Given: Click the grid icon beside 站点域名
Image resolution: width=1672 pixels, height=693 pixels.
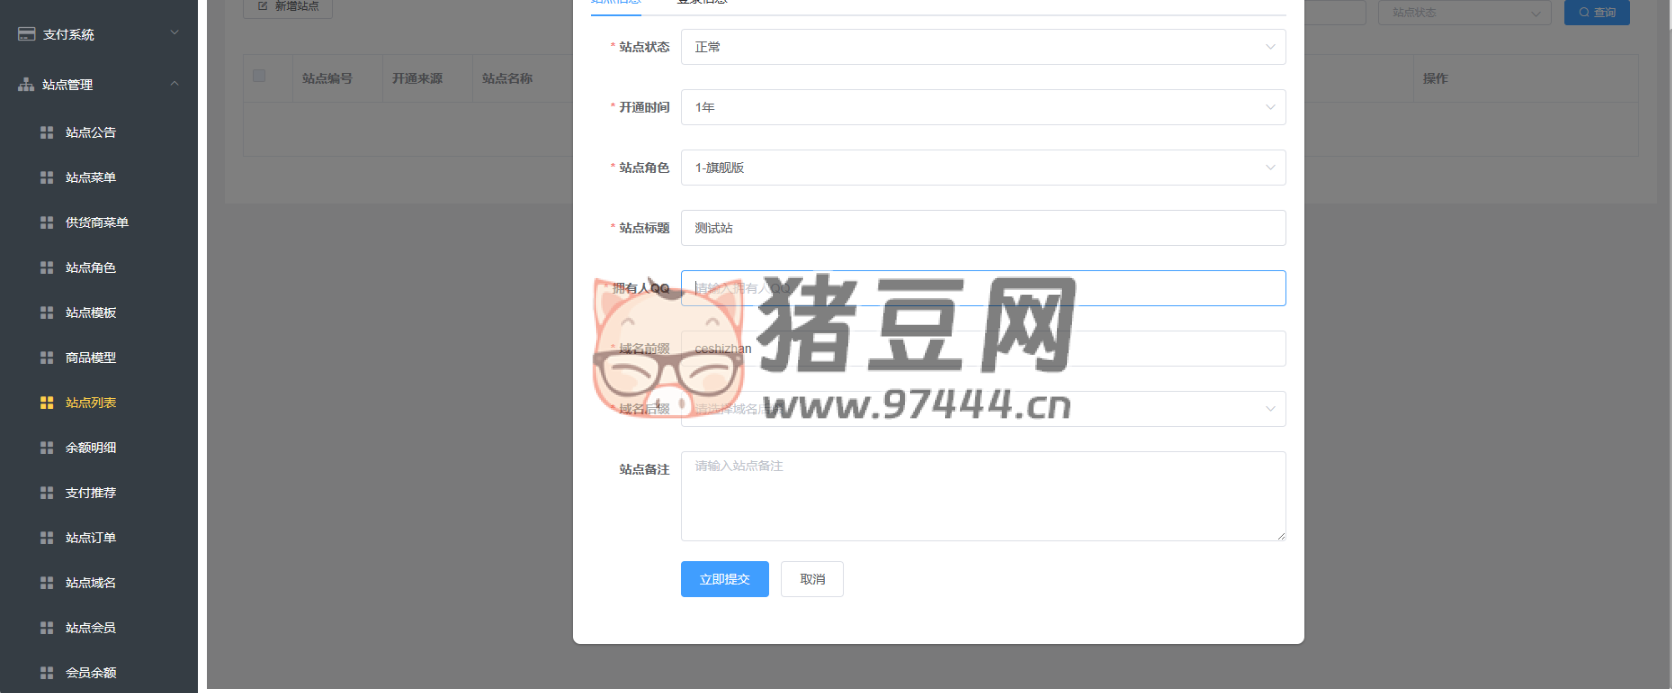Looking at the screenshot, I should coord(46,582).
